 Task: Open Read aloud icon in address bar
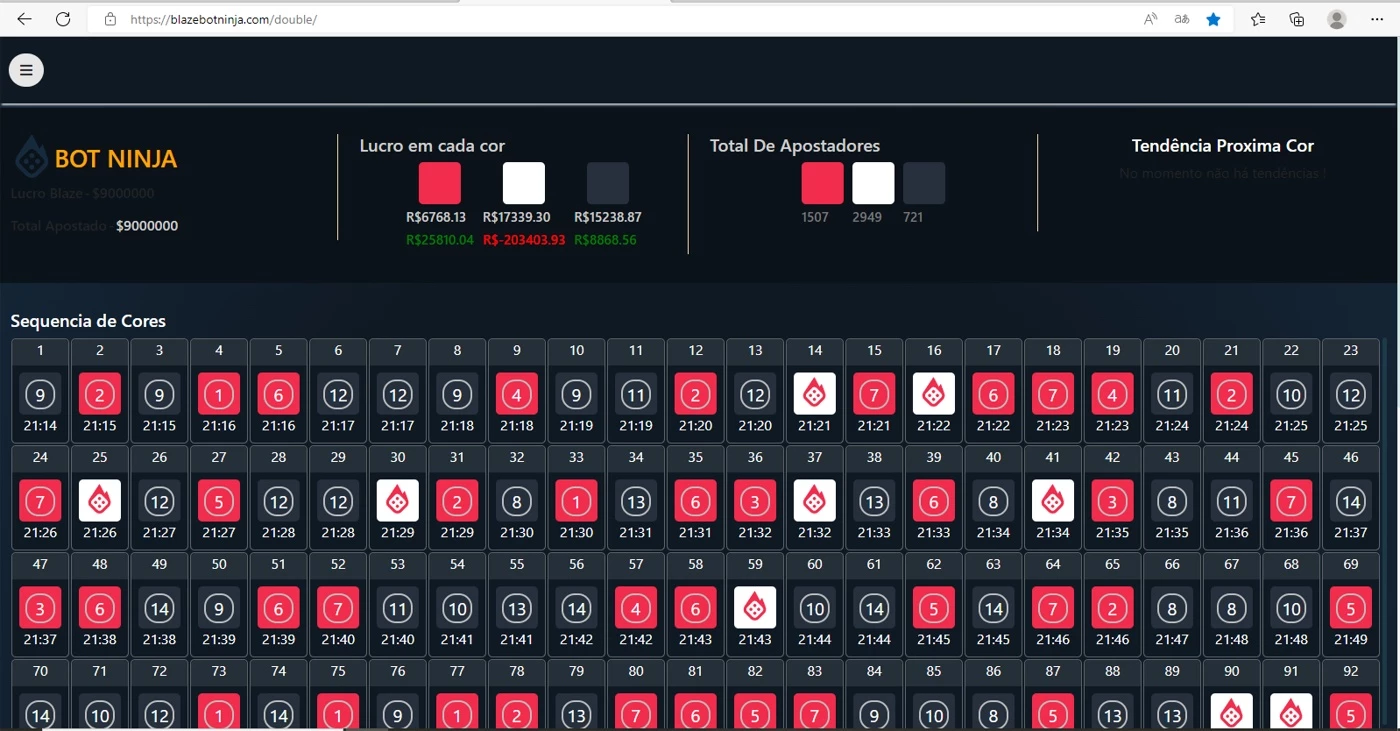coord(1151,19)
